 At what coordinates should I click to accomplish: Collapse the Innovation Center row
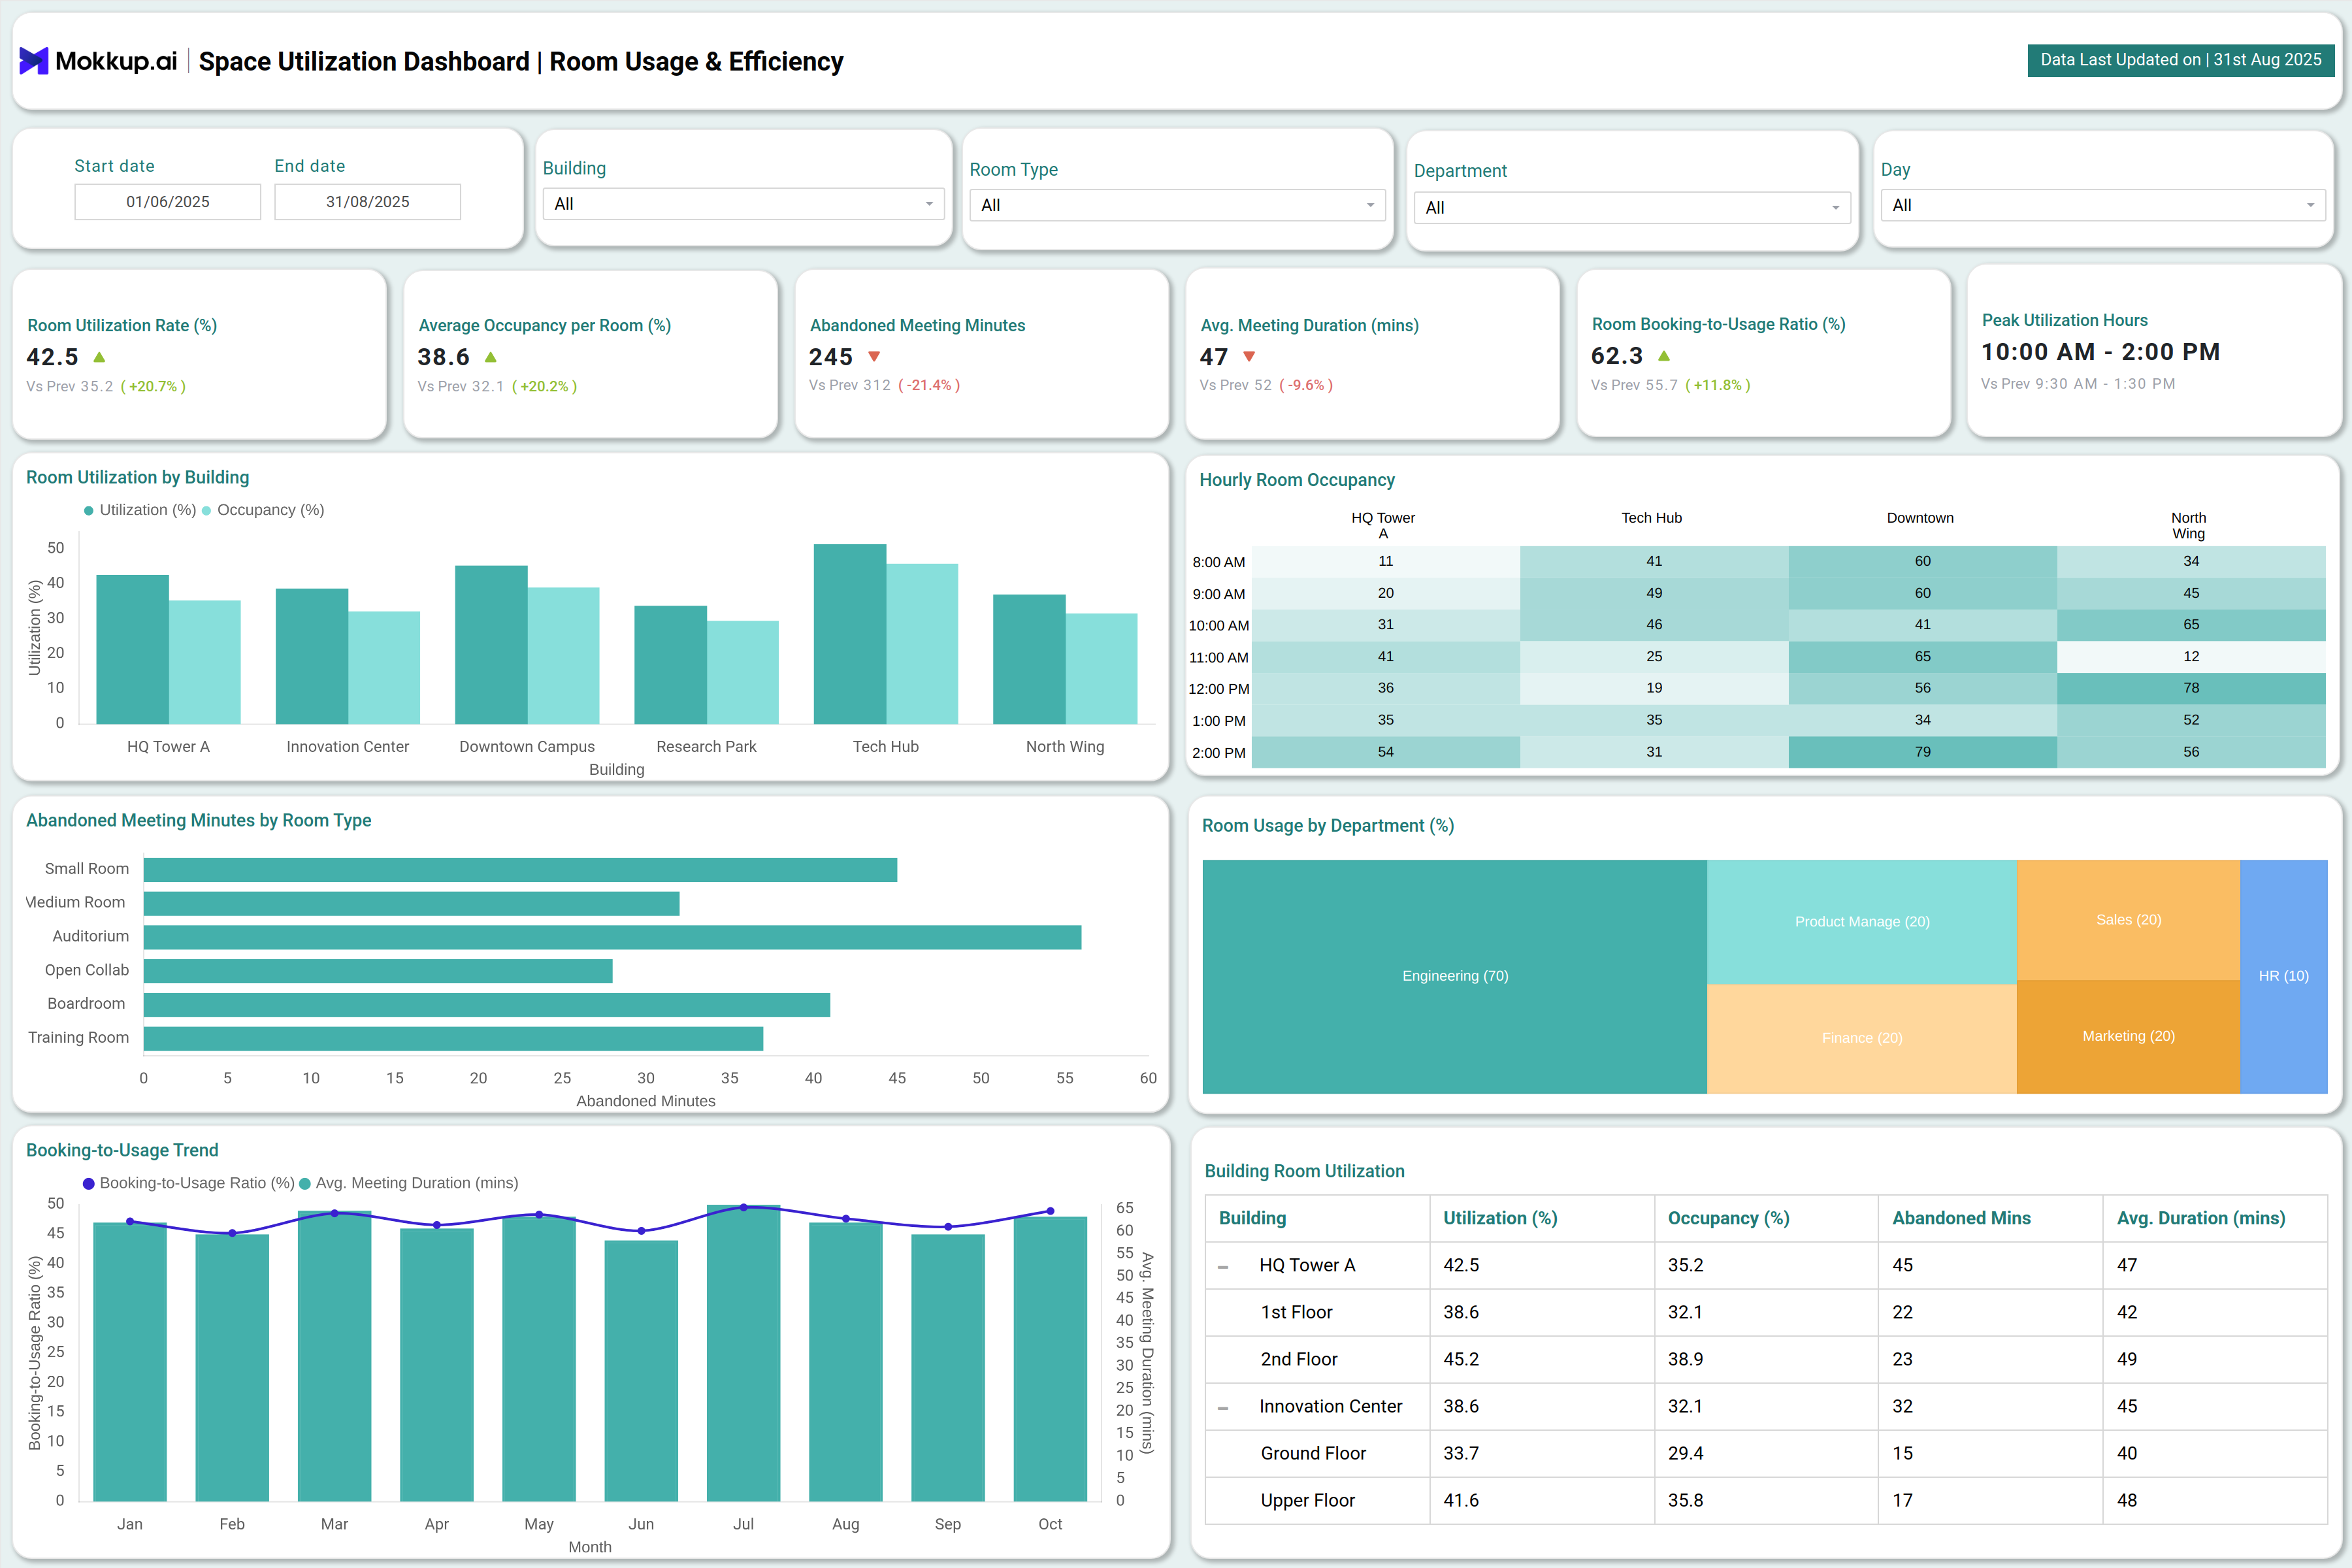pyautogui.click(x=1223, y=1407)
